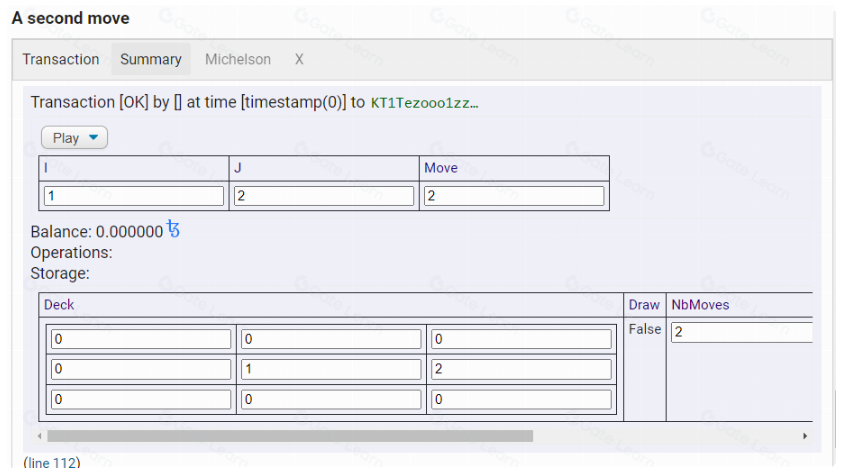The image size is (843, 468).
Task: Click the I parameter input field
Action: point(134,196)
